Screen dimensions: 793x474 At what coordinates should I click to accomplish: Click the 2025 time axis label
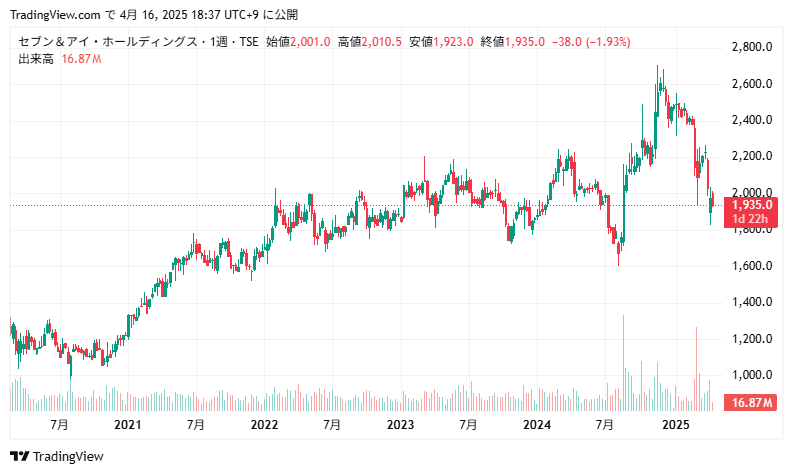coord(676,424)
